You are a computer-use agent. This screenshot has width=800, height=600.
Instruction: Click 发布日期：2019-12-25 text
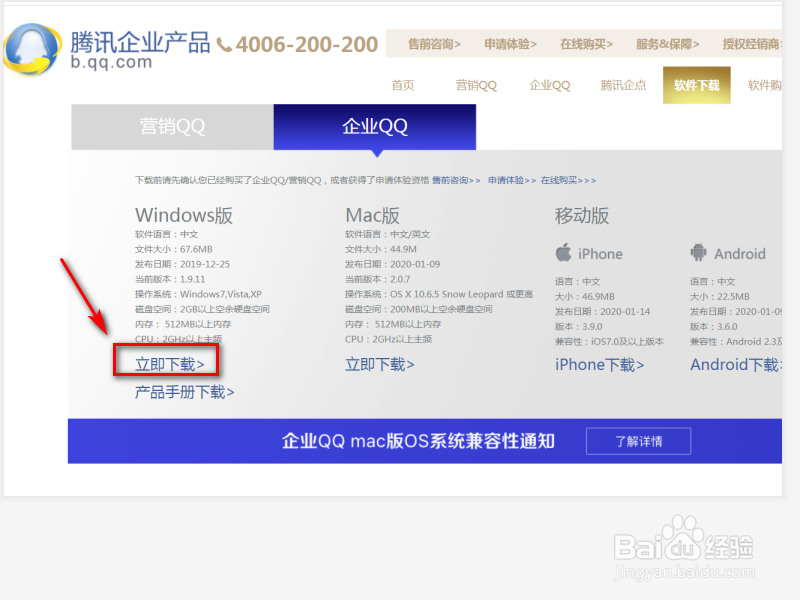[182, 264]
